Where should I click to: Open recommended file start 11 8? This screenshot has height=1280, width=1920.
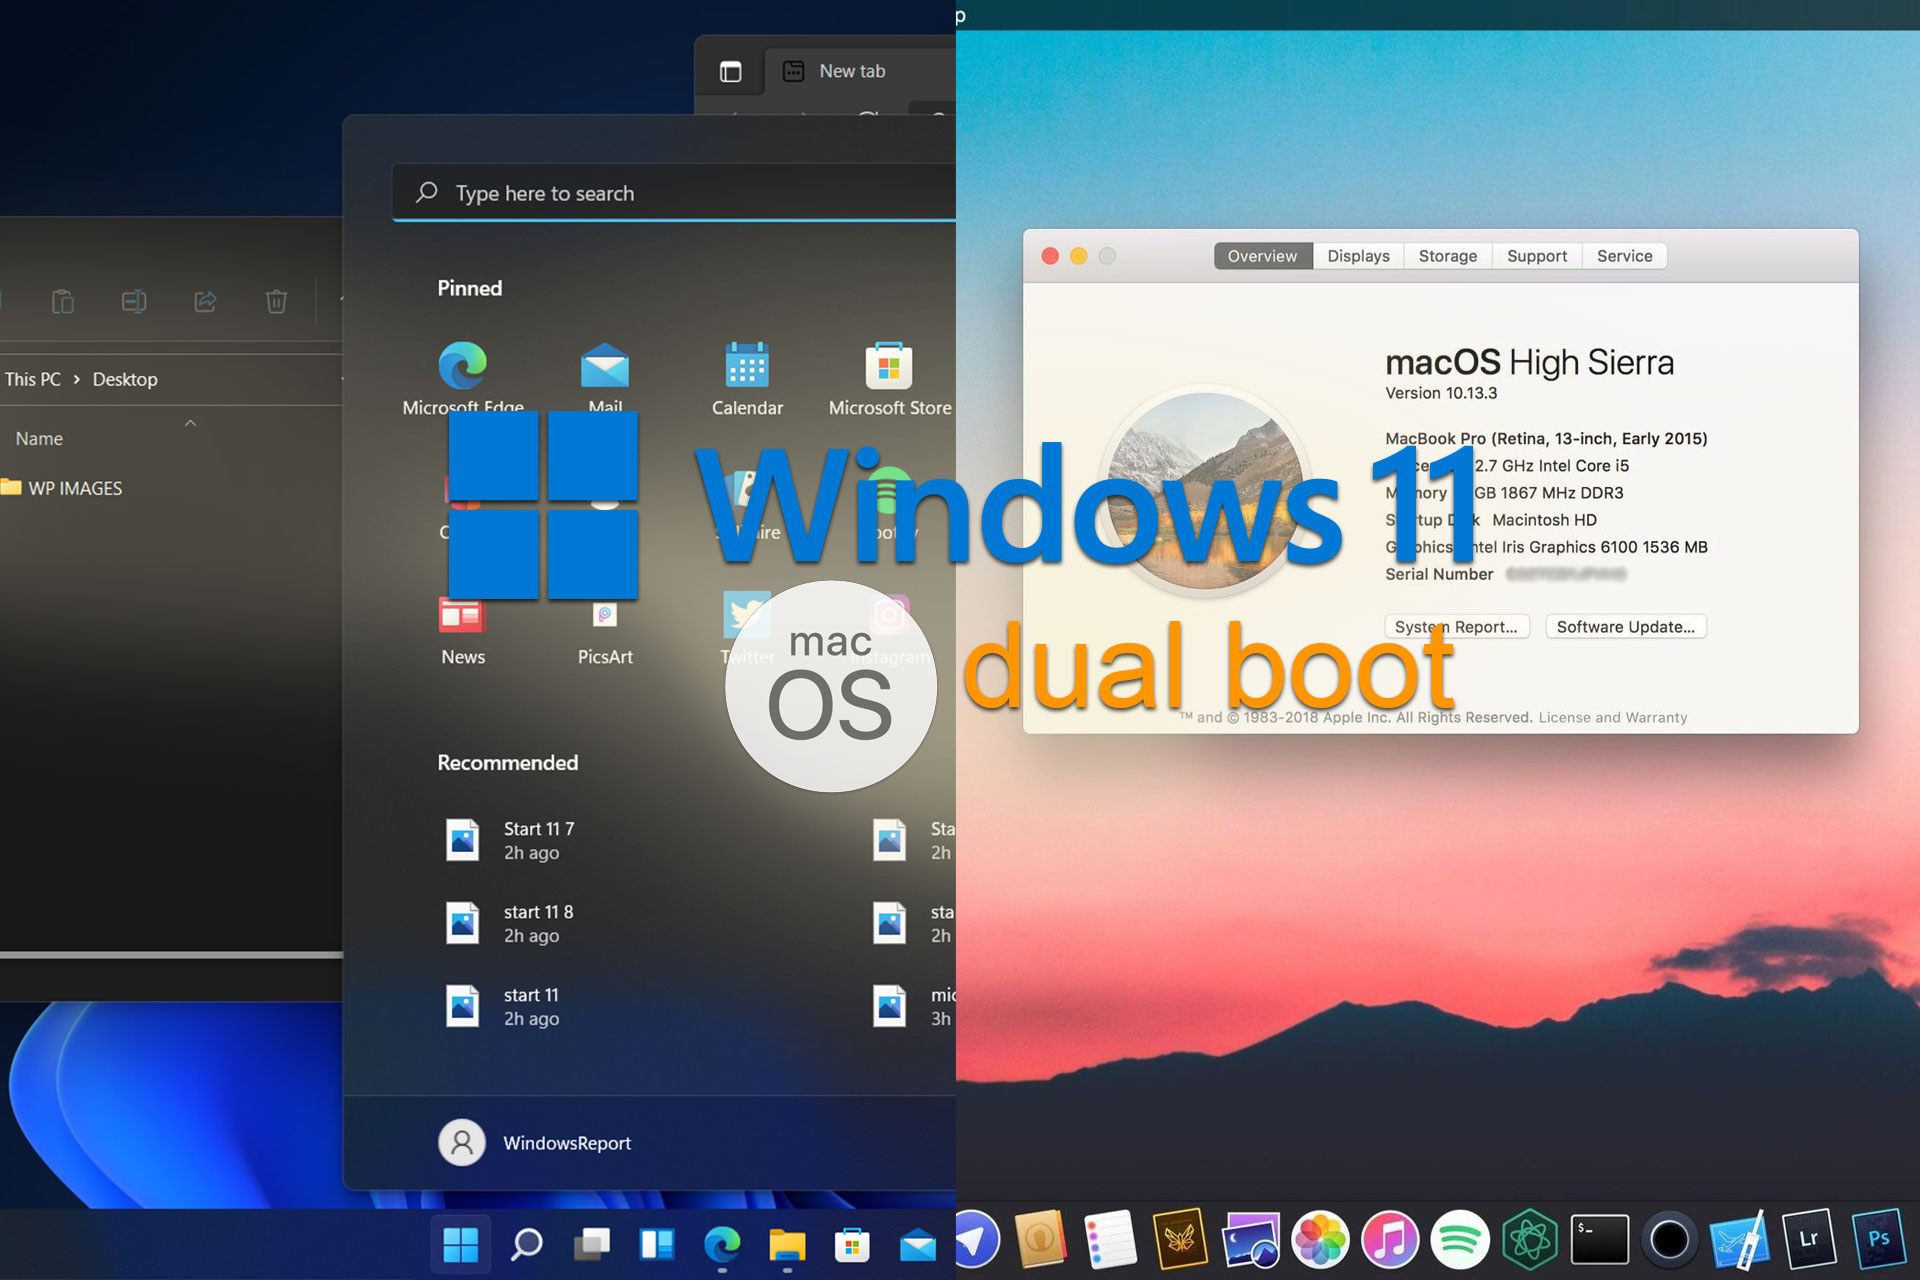click(510, 923)
